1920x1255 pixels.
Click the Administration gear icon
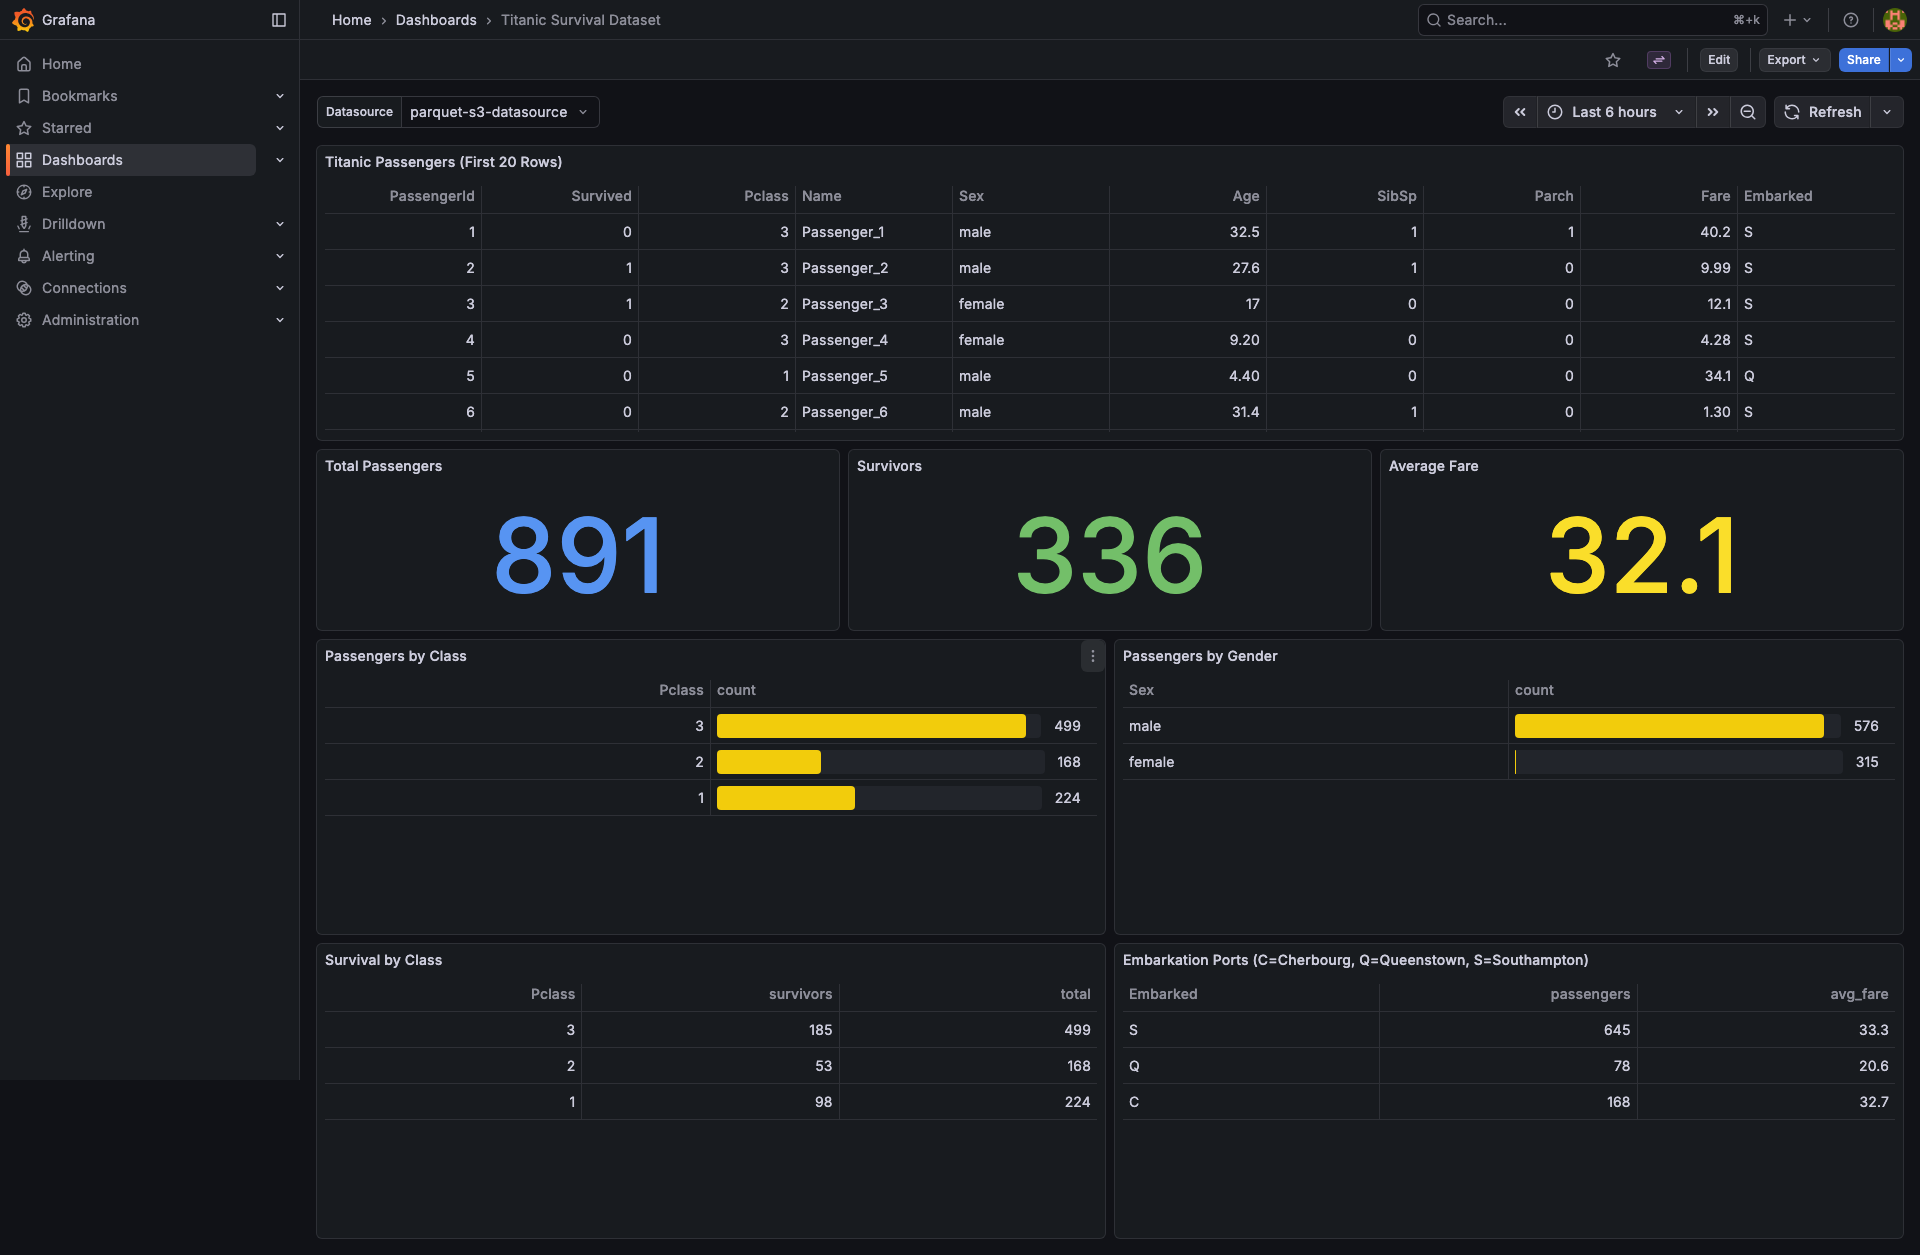click(x=24, y=320)
